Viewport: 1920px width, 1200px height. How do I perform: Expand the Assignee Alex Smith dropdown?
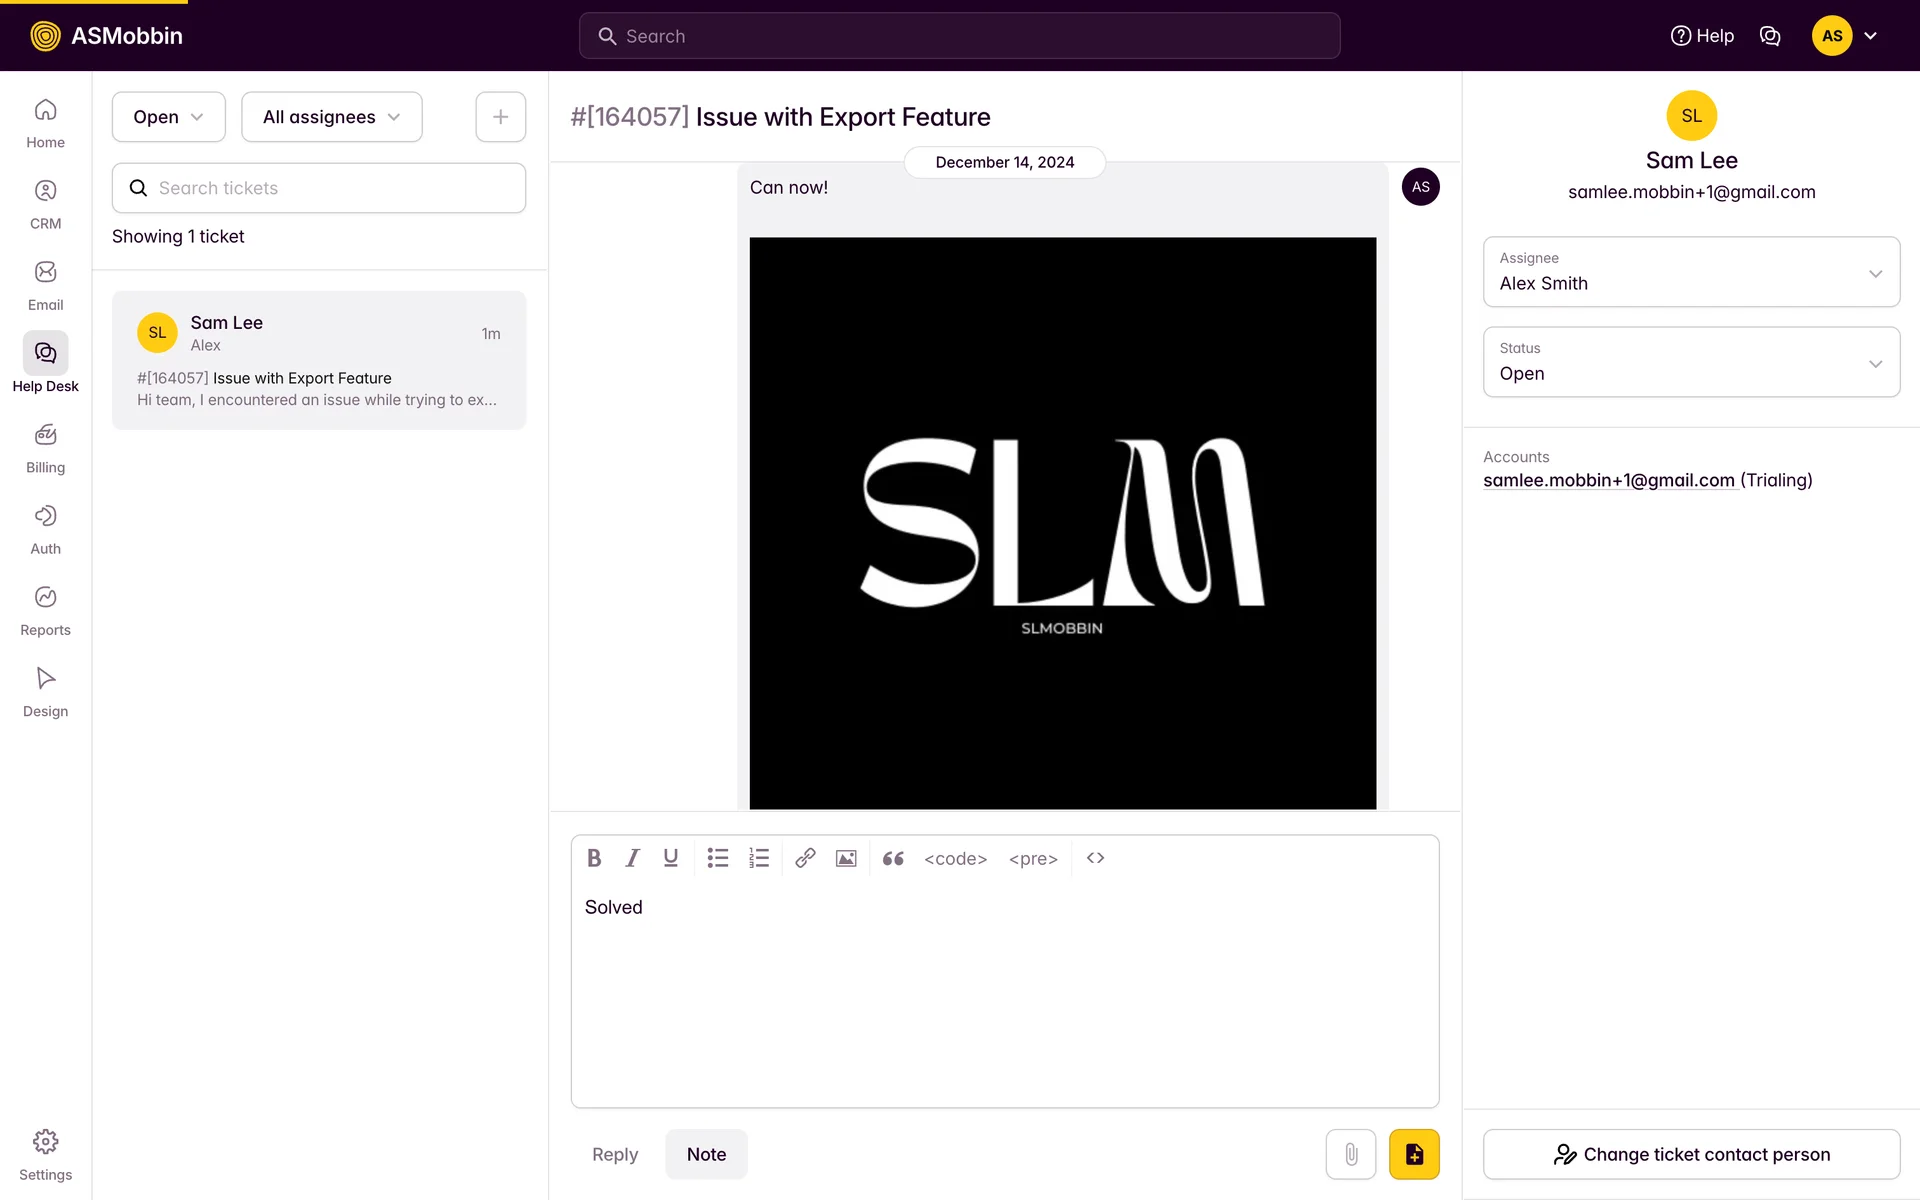(x=1690, y=272)
